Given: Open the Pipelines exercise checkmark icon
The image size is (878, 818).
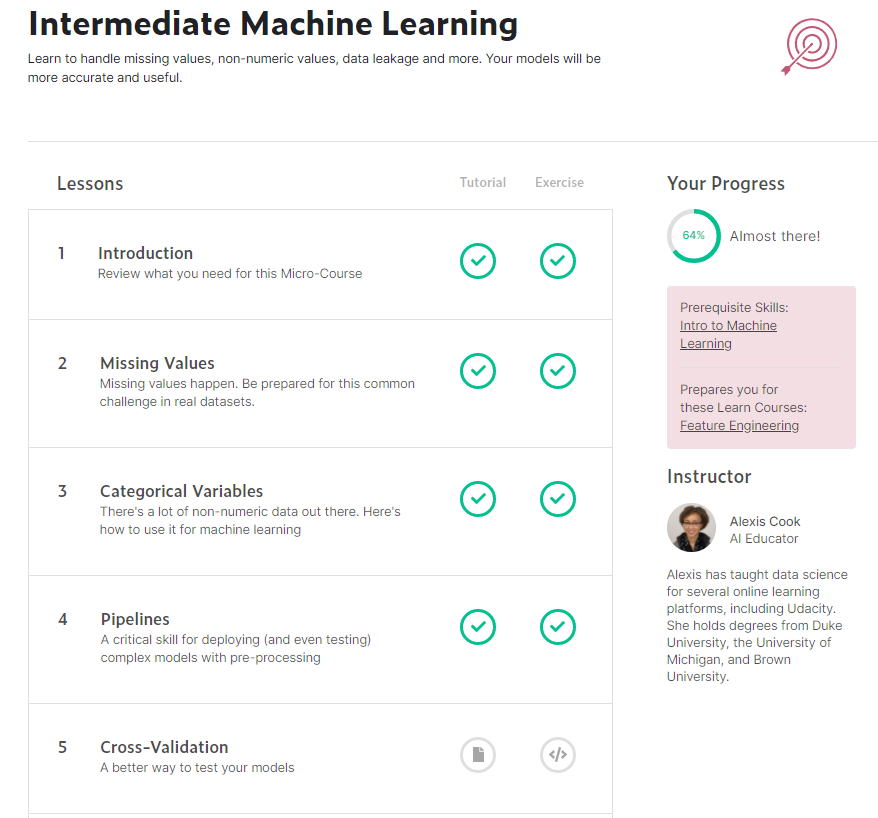Looking at the screenshot, I should (x=558, y=627).
